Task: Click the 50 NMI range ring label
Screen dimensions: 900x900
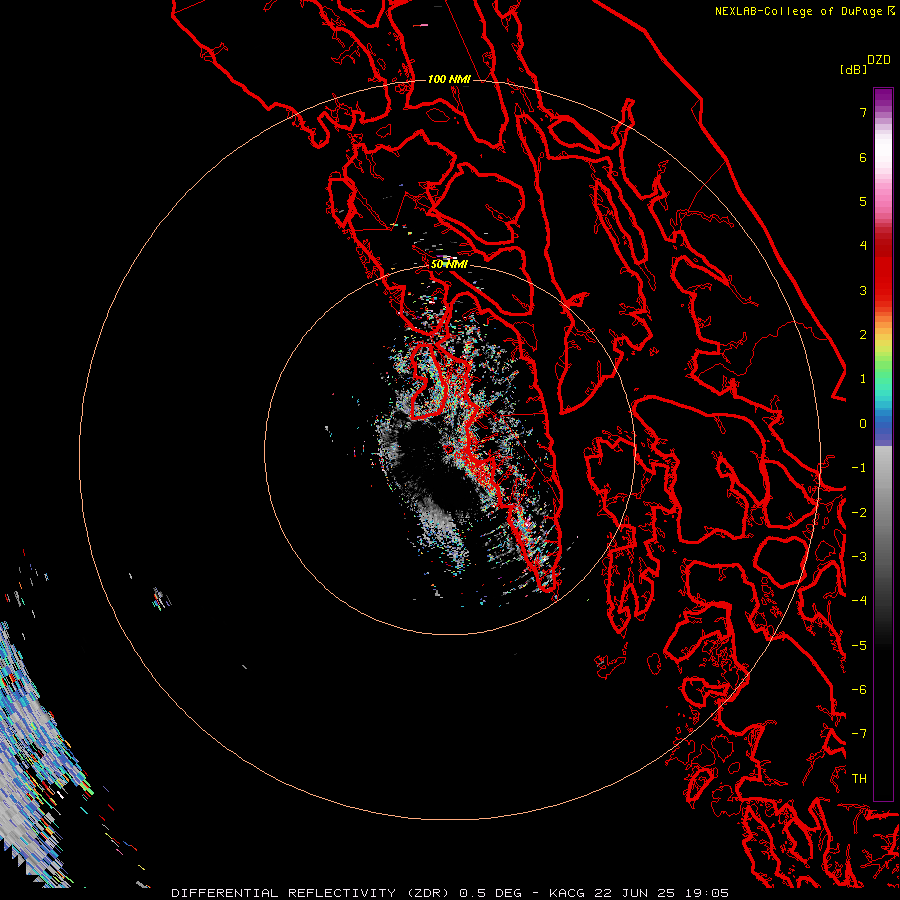Action: coord(449,264)
